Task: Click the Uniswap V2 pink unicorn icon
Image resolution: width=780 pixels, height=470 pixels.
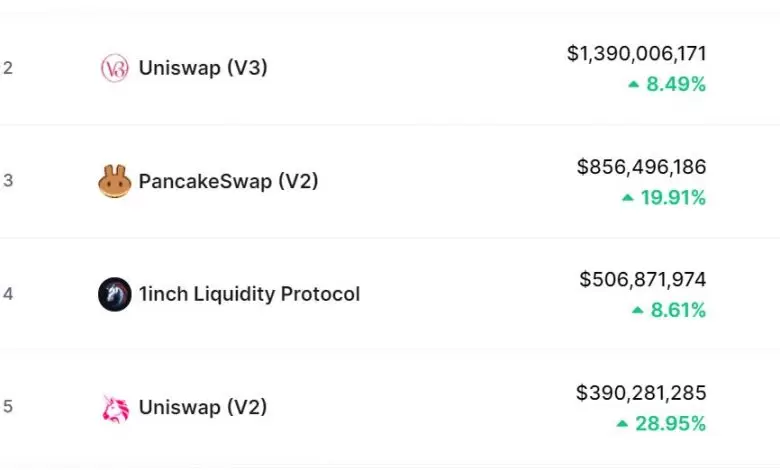Action: tap(115, 408)
